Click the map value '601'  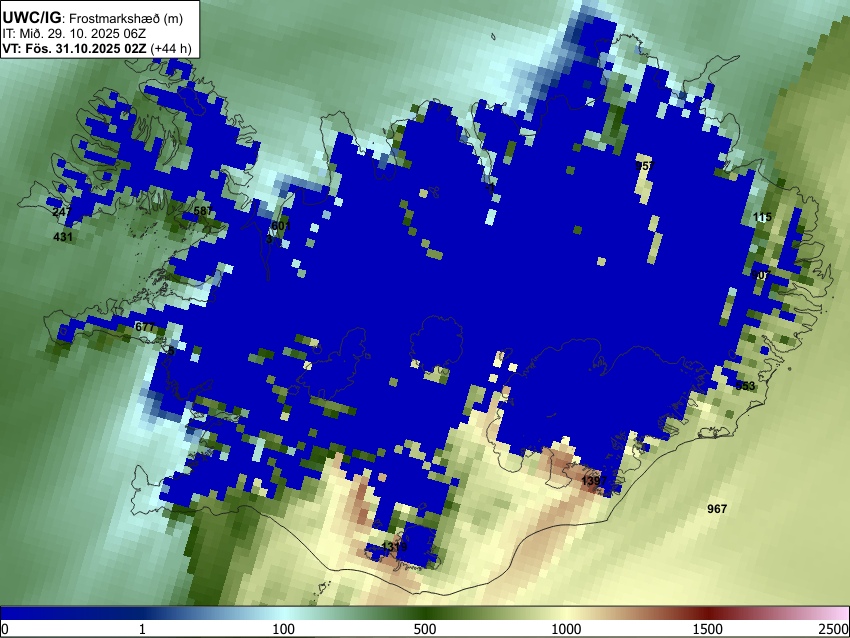tap(281, 226)
